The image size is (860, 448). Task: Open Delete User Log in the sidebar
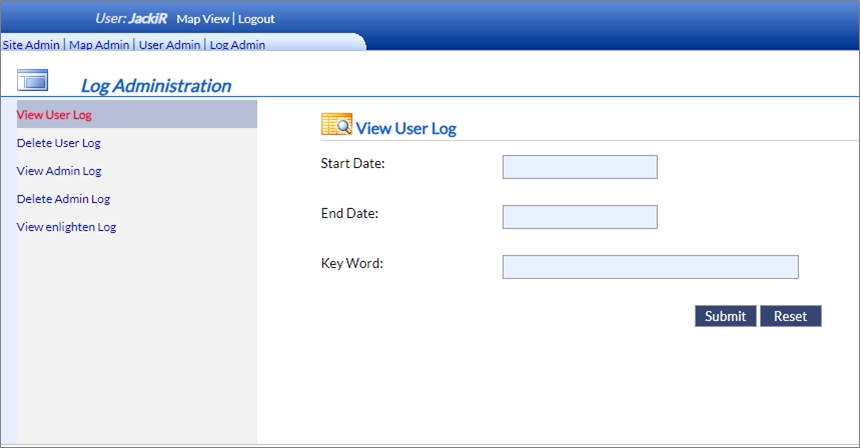click(59, 143)
